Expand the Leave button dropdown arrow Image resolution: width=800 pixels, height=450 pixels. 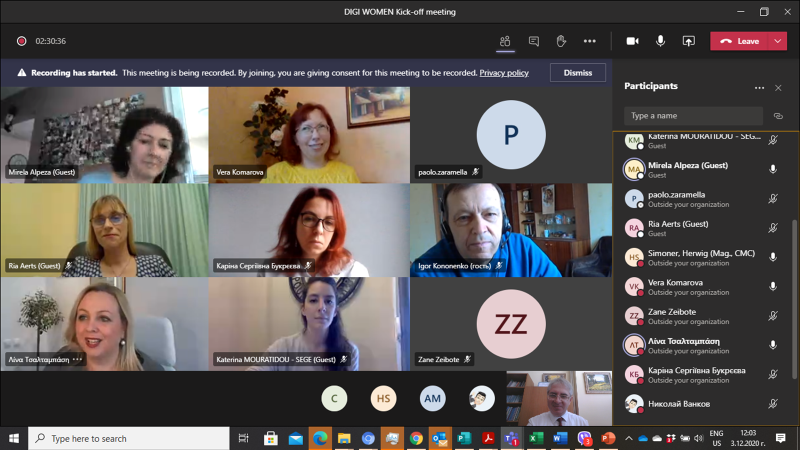(778, 41)
